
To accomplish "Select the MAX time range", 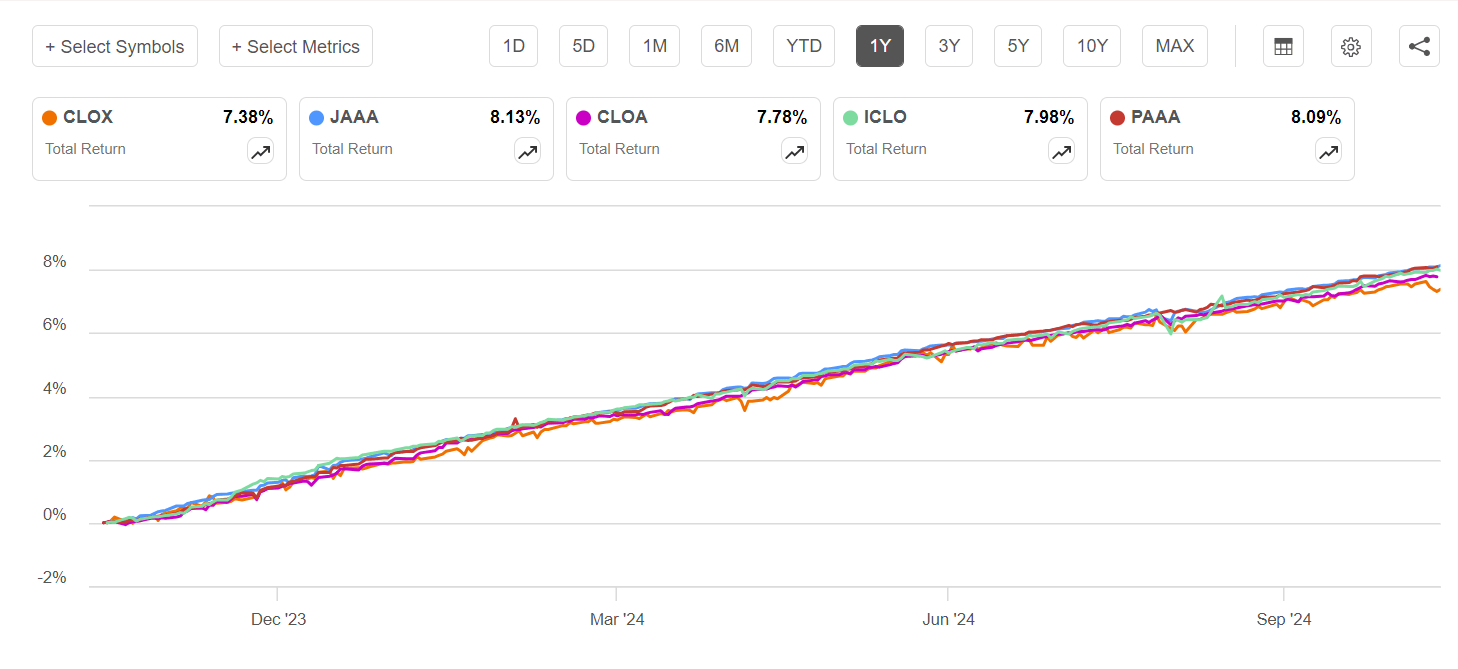I will coord(1174,46).
